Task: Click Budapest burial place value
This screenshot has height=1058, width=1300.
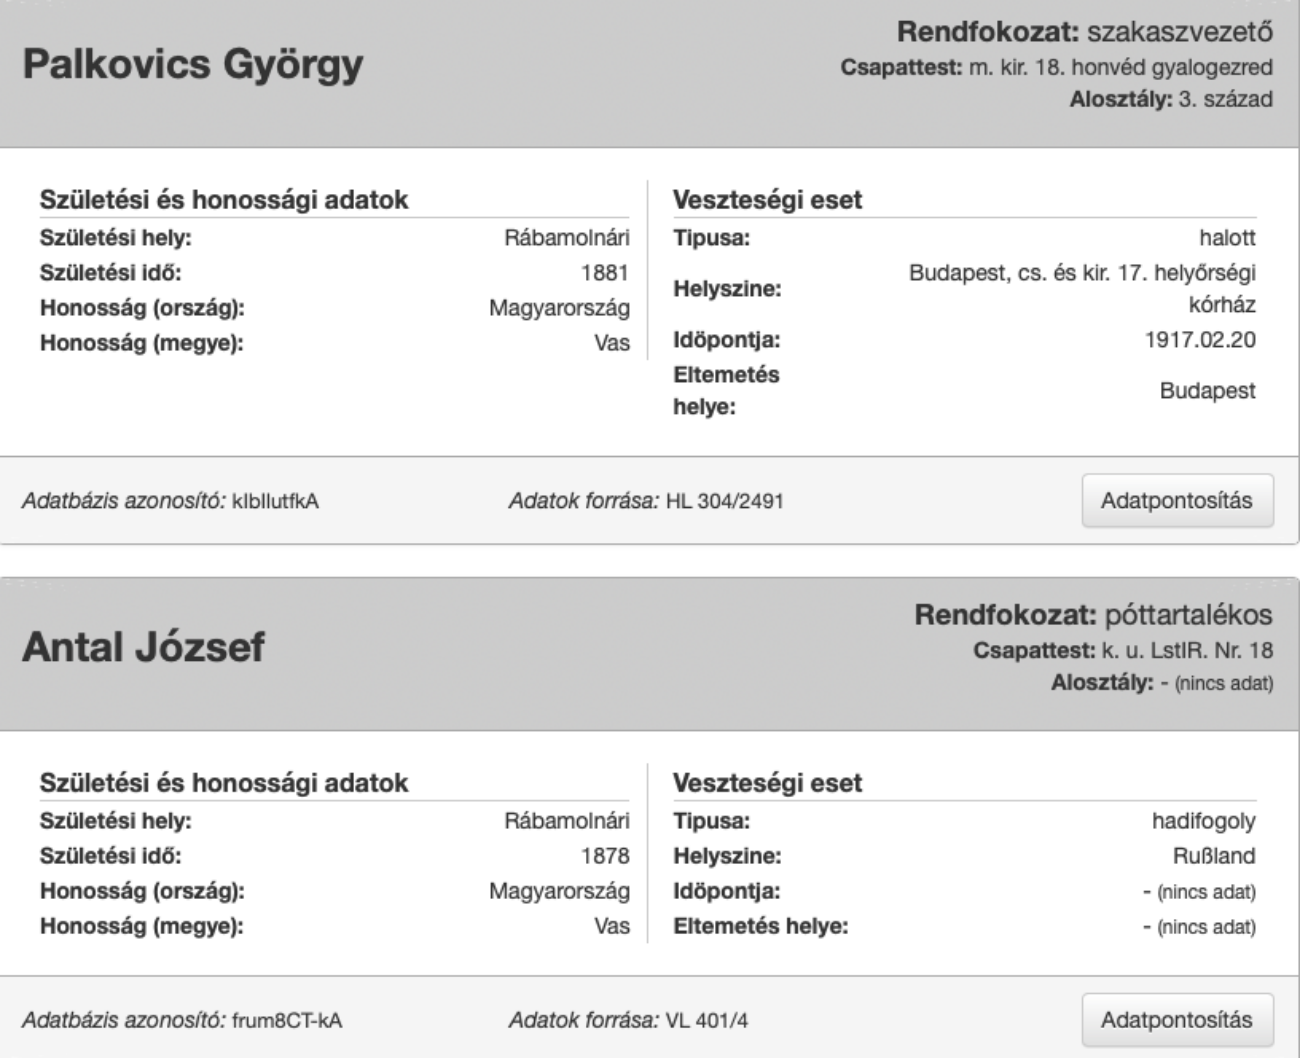Action: click(x=1208, y=391)
